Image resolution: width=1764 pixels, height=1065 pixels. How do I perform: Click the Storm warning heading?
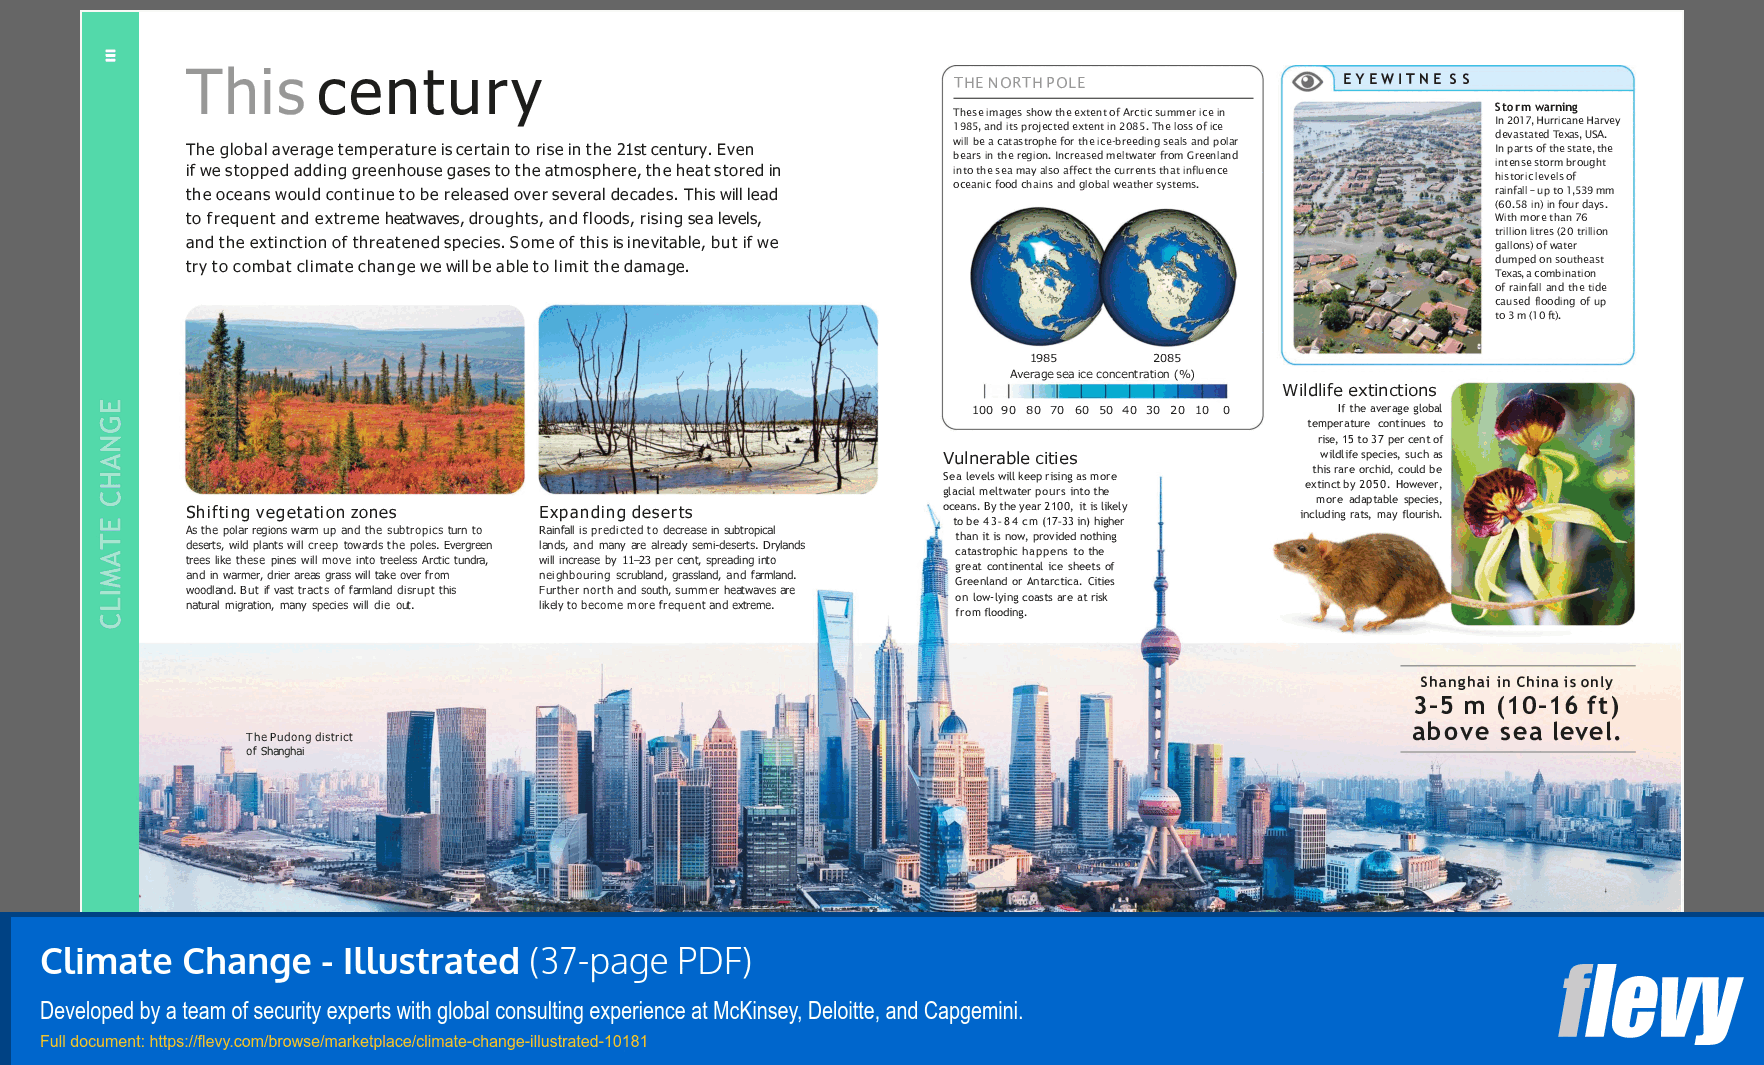click(1534, 106)
